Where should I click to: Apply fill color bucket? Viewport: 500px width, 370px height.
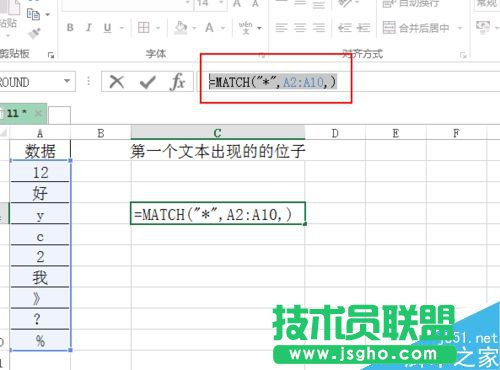click(181, 28)
